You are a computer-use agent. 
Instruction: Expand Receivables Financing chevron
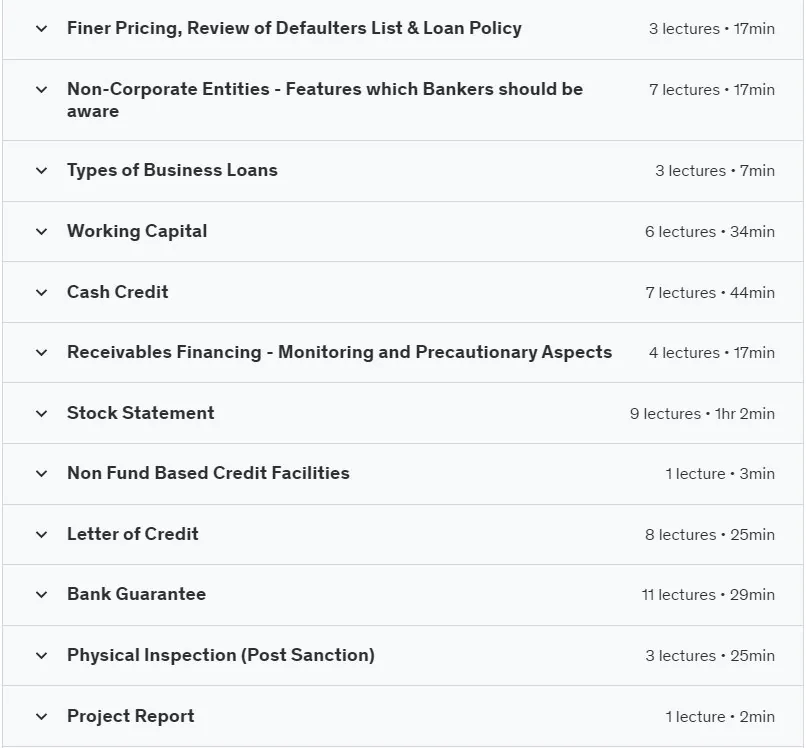(42, 353)
